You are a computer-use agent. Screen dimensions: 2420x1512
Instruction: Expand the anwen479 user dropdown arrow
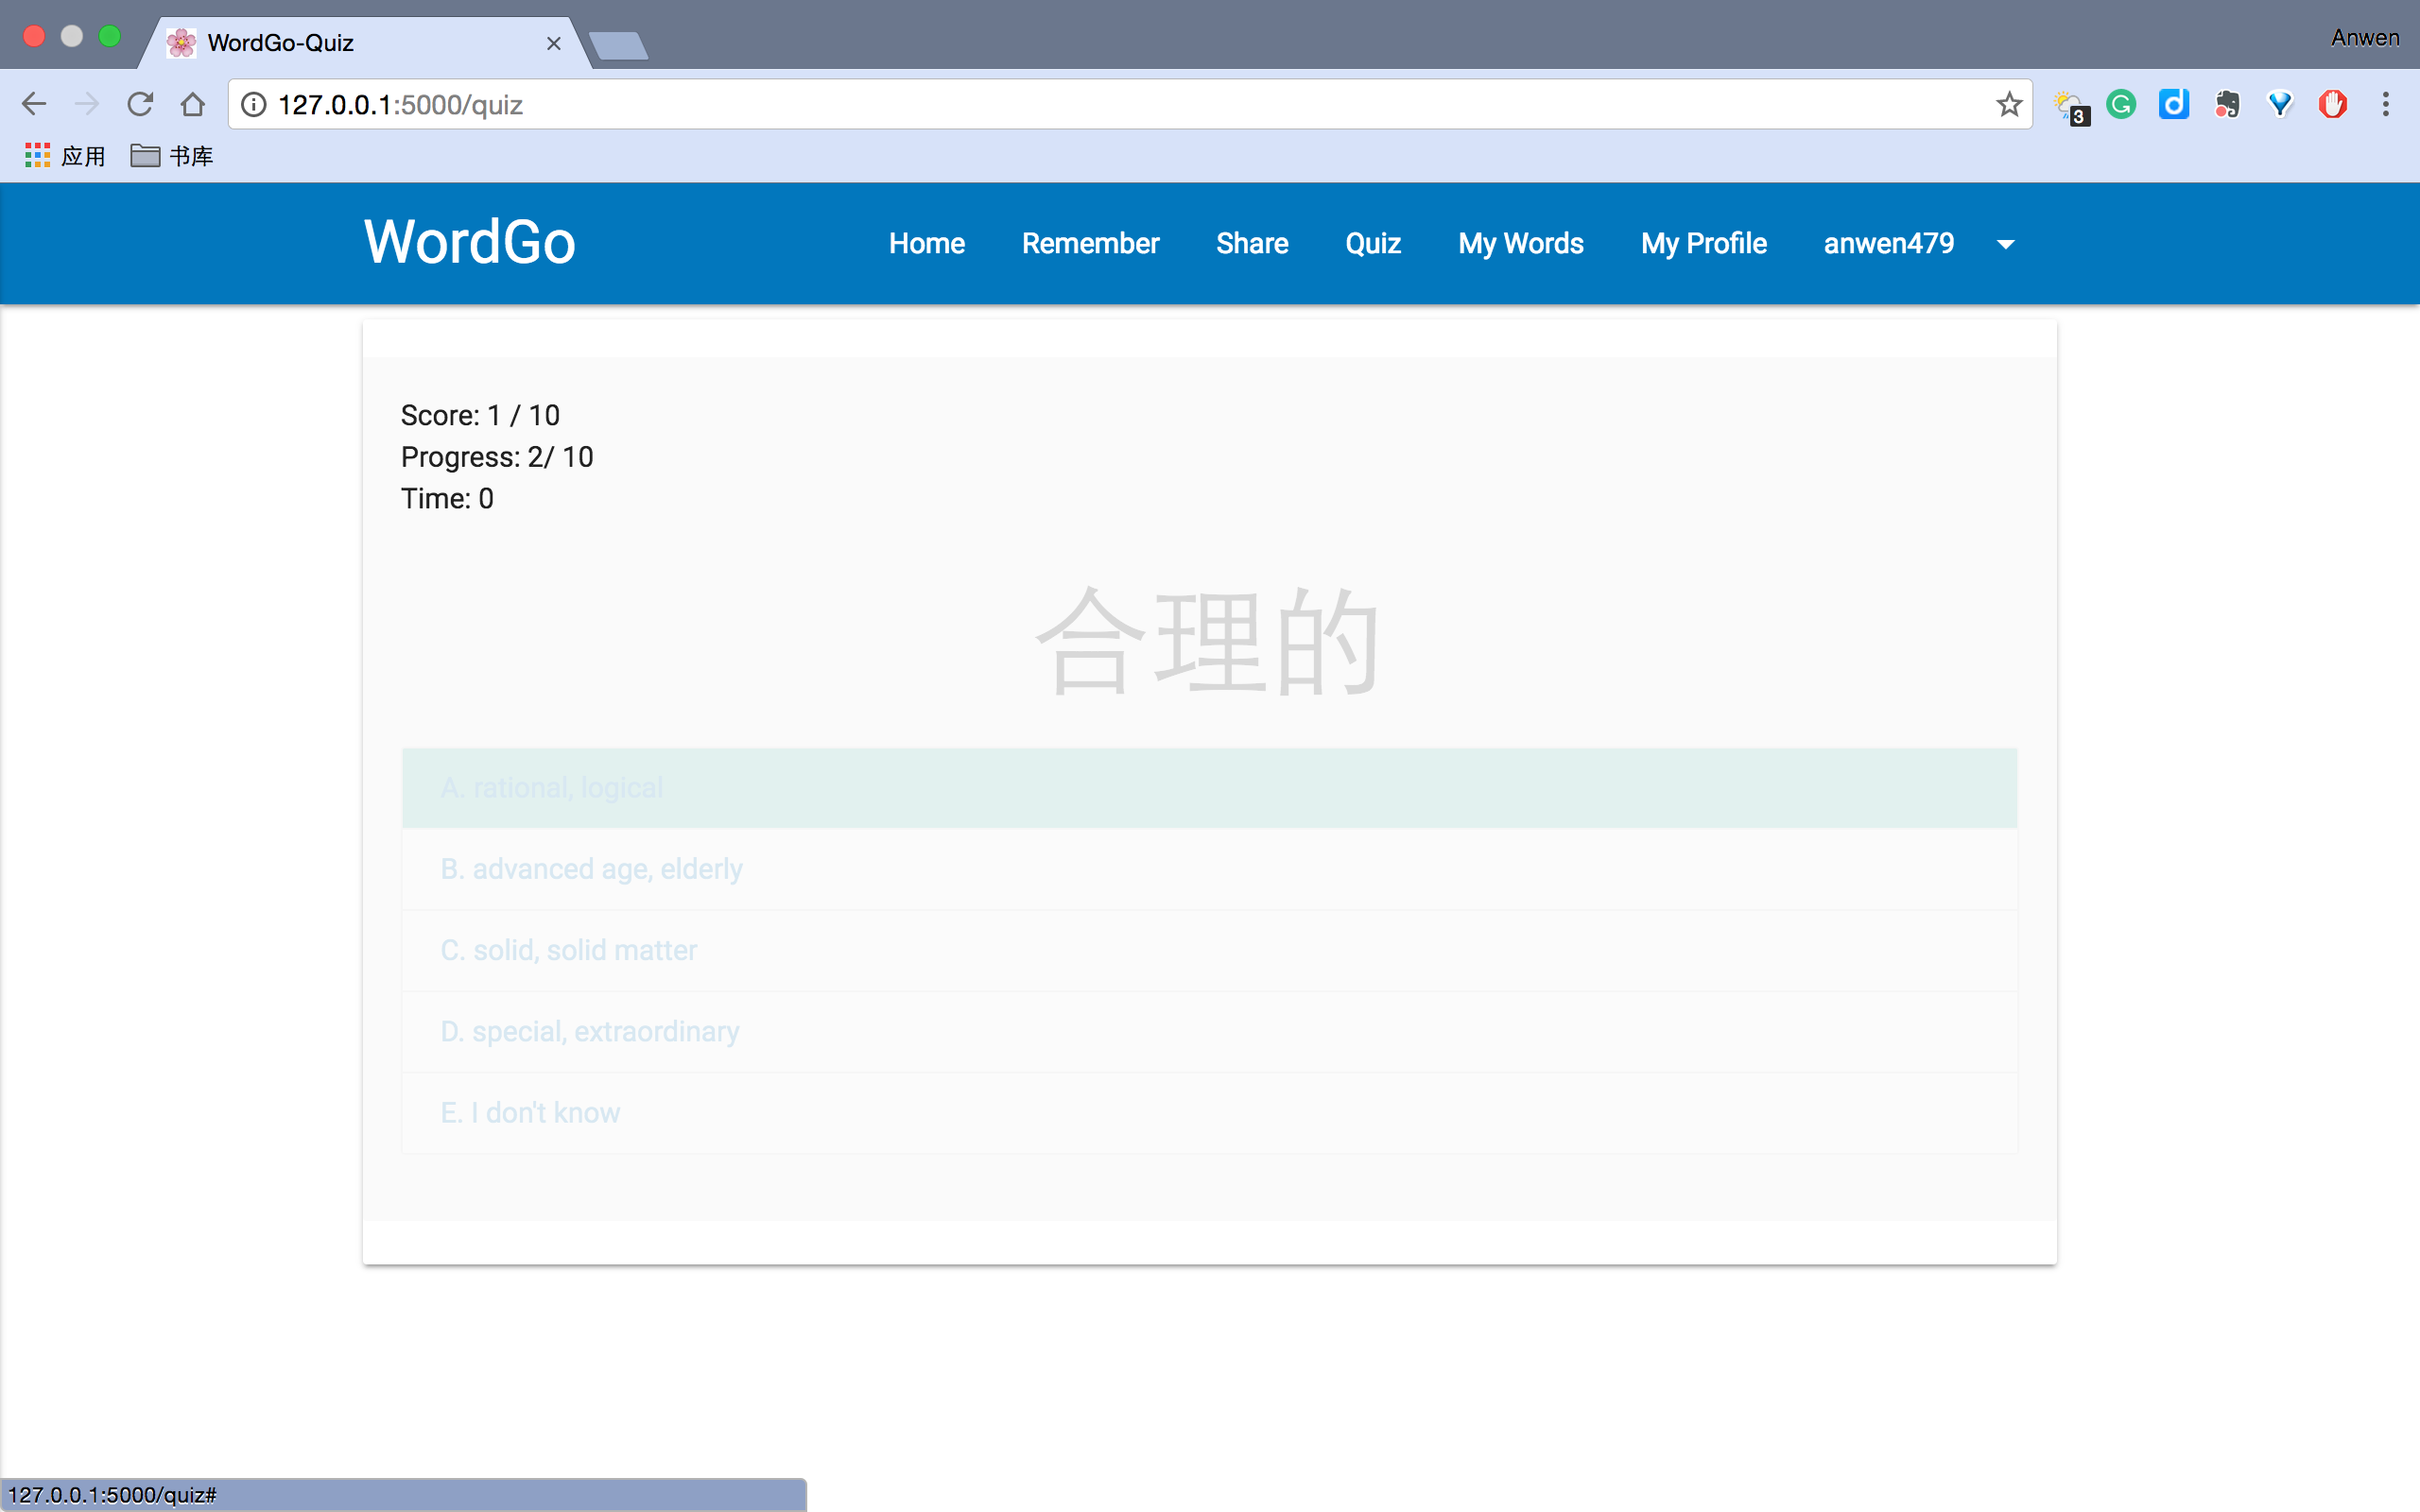2005,245
